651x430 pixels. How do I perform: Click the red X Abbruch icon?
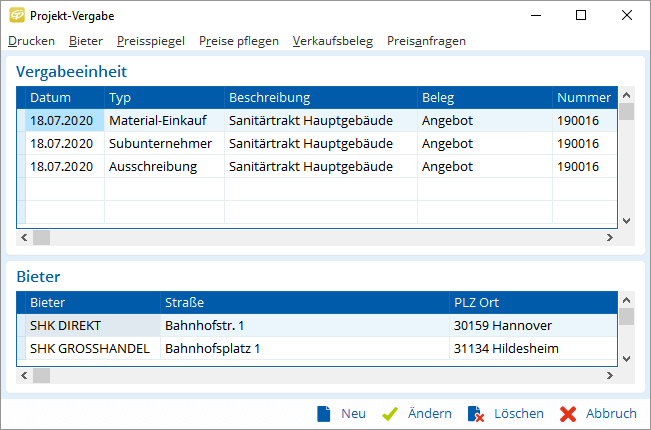pos(568,413)
